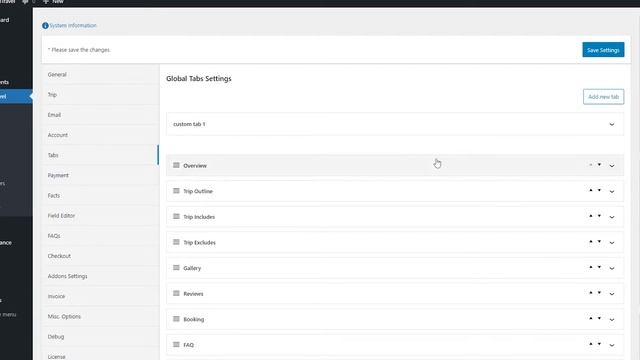Viewport: 640px width, 360px height.
Task: Grab the Overview row drag handle
Action: click(176, 165)
